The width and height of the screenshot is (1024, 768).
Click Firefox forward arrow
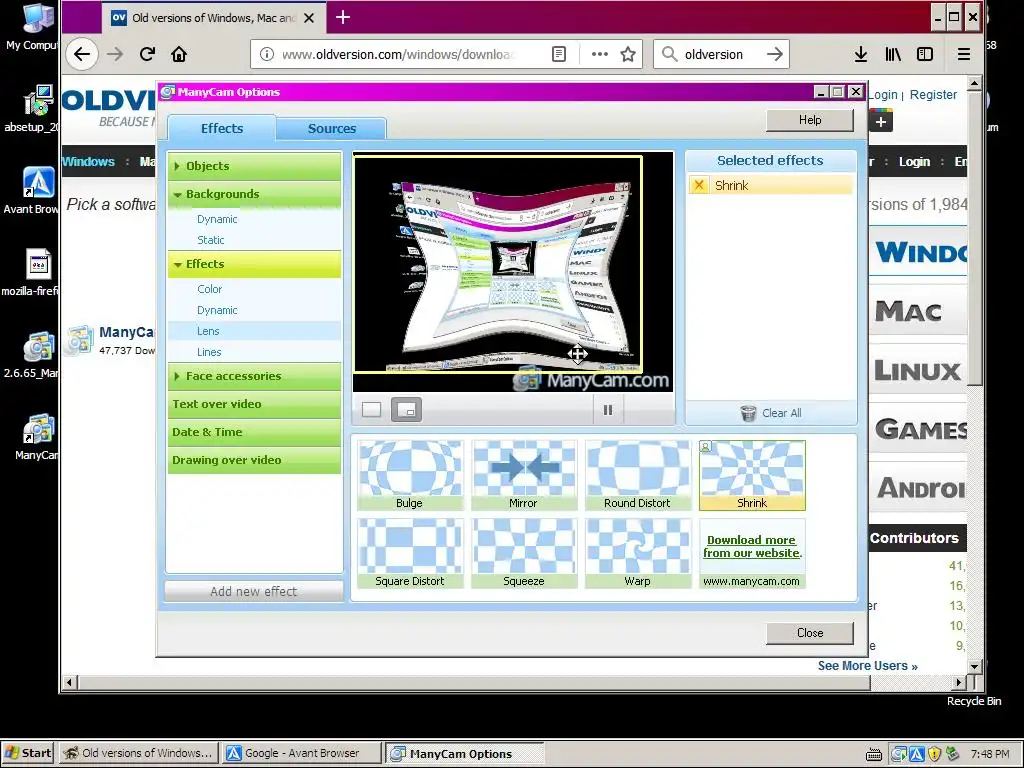click(x=115, y=54)
